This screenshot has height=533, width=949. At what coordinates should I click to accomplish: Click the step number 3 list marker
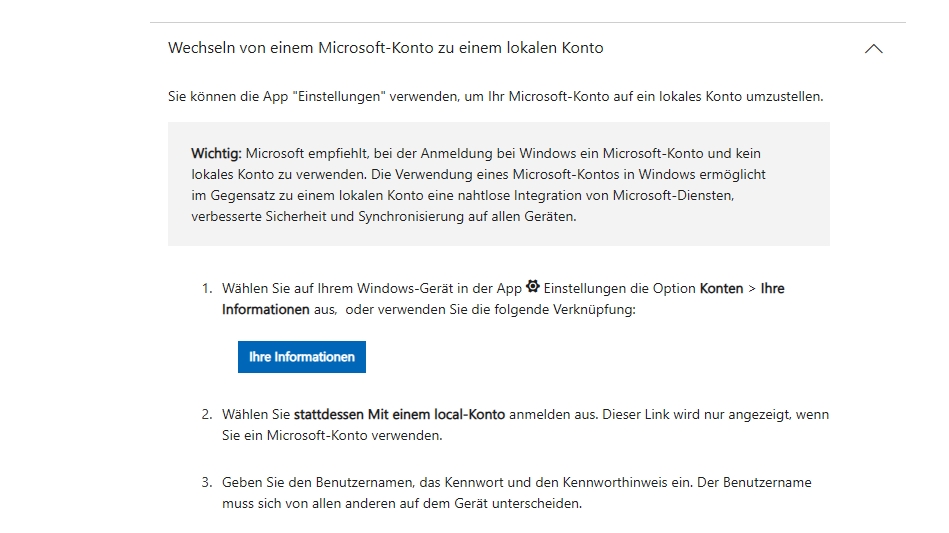(206, 482)
